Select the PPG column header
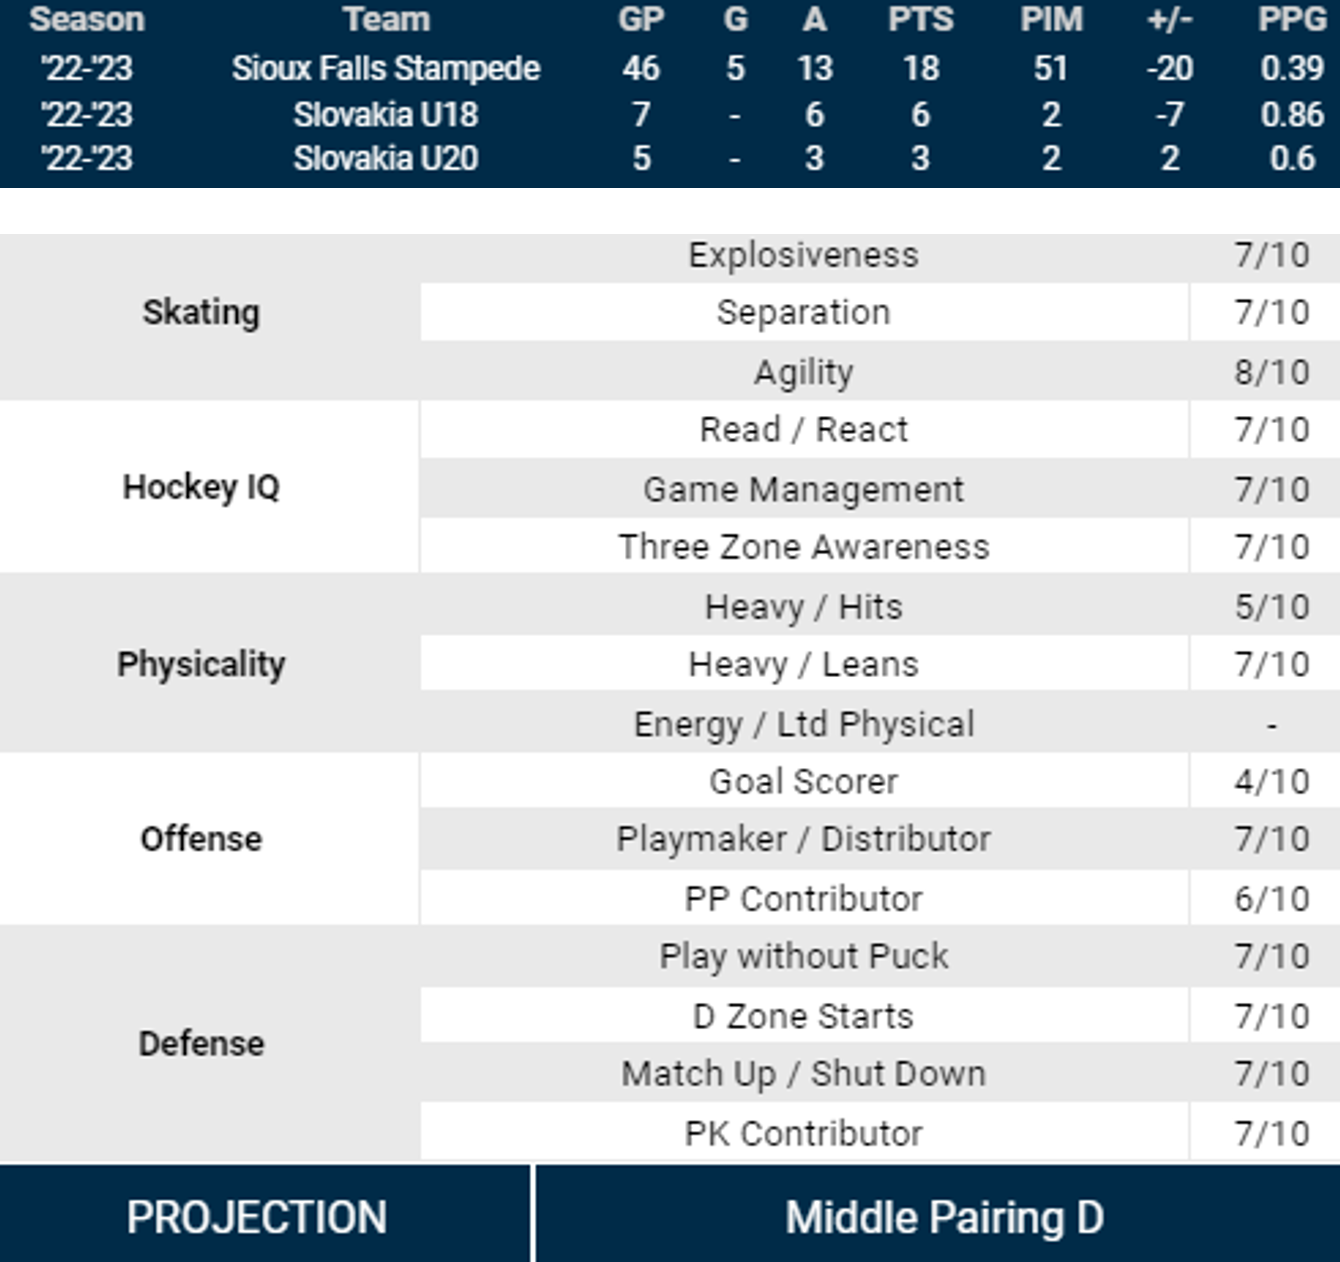Viewport: 1340px width, 1262px height. point(1292,19)
